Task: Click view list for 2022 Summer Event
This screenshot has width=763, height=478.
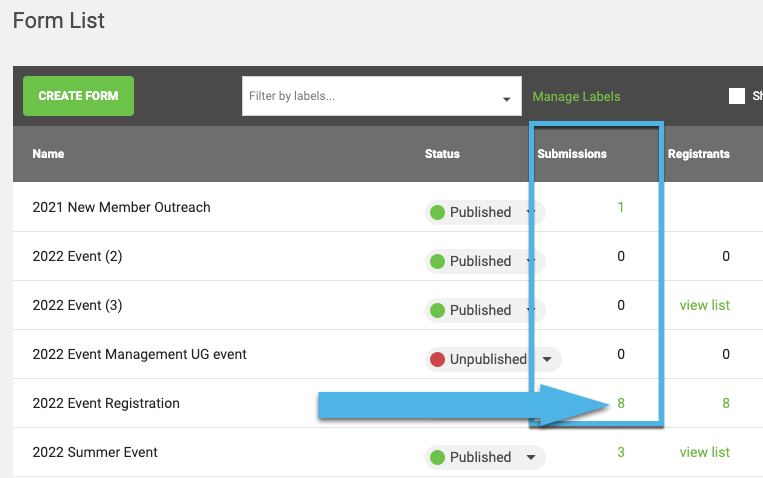Action: 705,452
